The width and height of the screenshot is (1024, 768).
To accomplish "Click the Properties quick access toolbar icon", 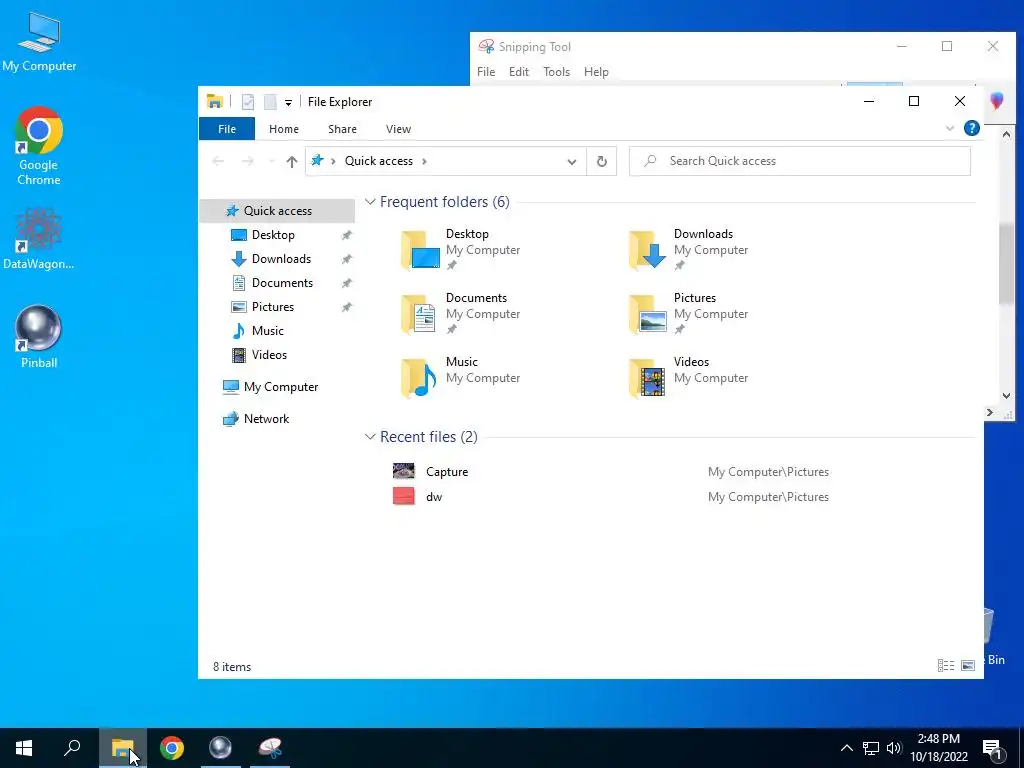I will pyautogui.click(x=248, y=102).
